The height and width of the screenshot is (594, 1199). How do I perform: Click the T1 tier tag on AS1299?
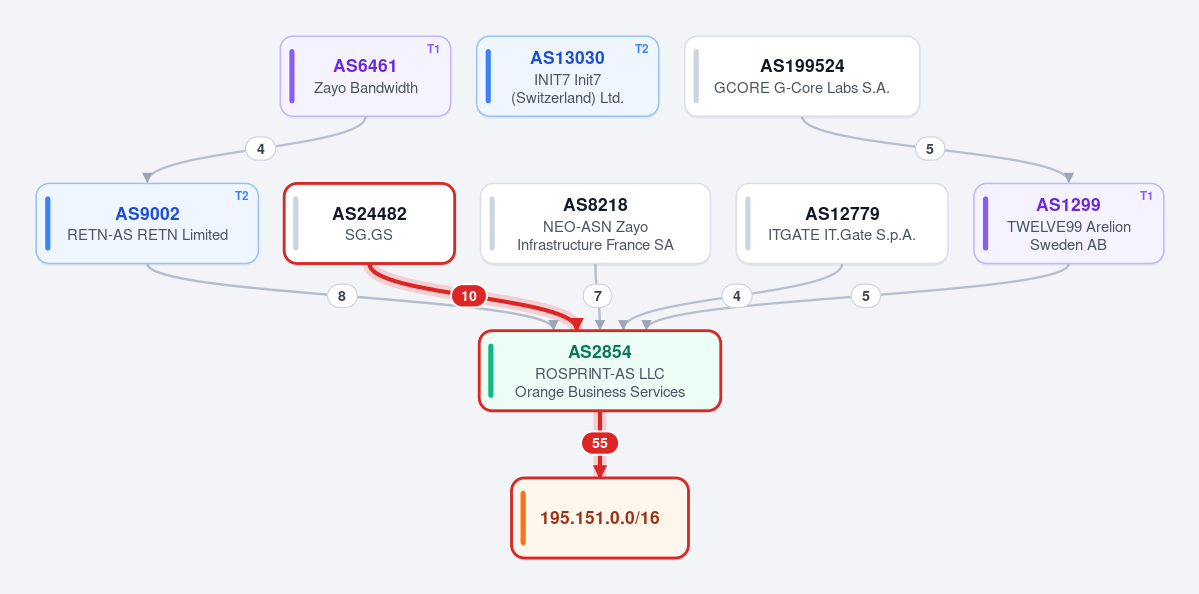pos(1146,196)
